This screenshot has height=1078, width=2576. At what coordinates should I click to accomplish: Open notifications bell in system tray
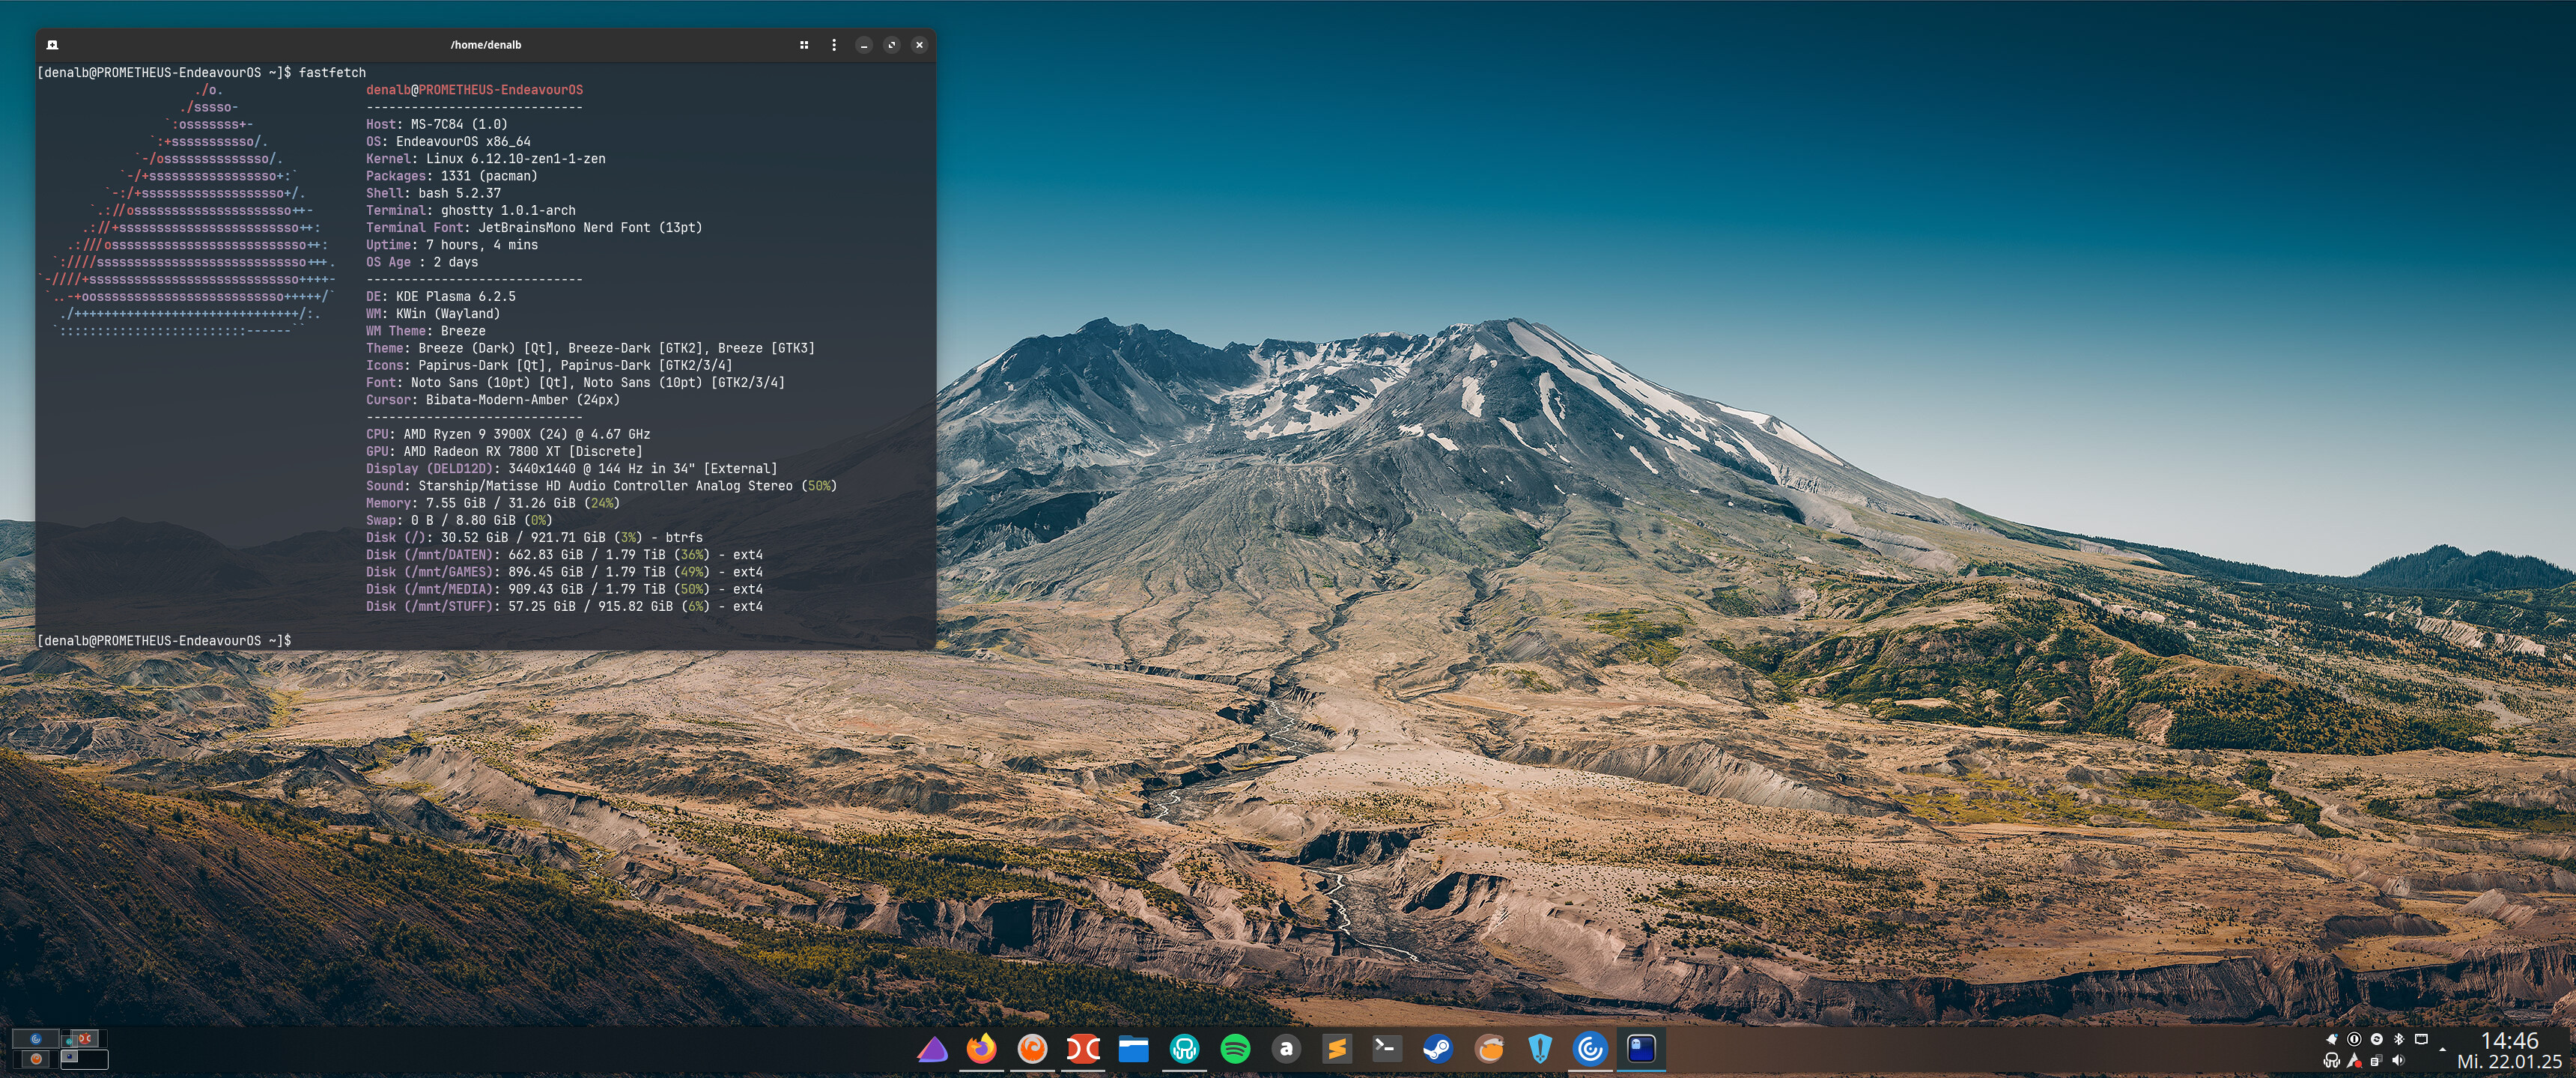click(2331, 1039)
